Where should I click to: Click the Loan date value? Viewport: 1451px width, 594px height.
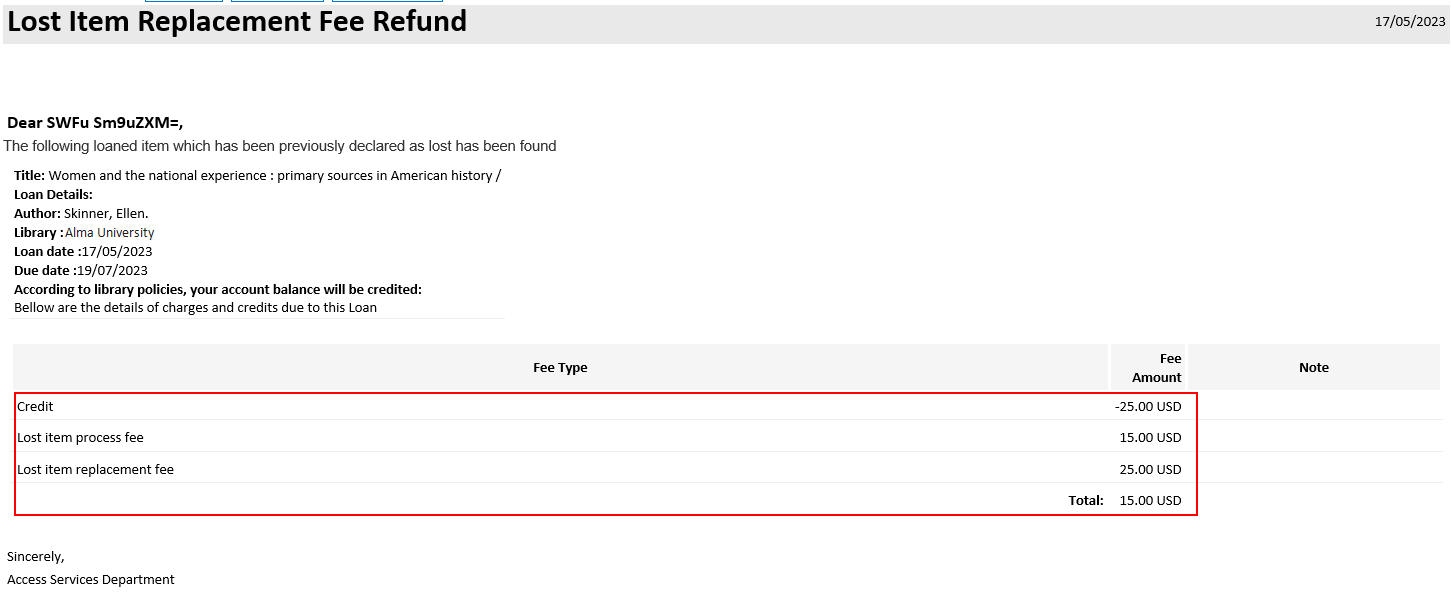(117, 252)
